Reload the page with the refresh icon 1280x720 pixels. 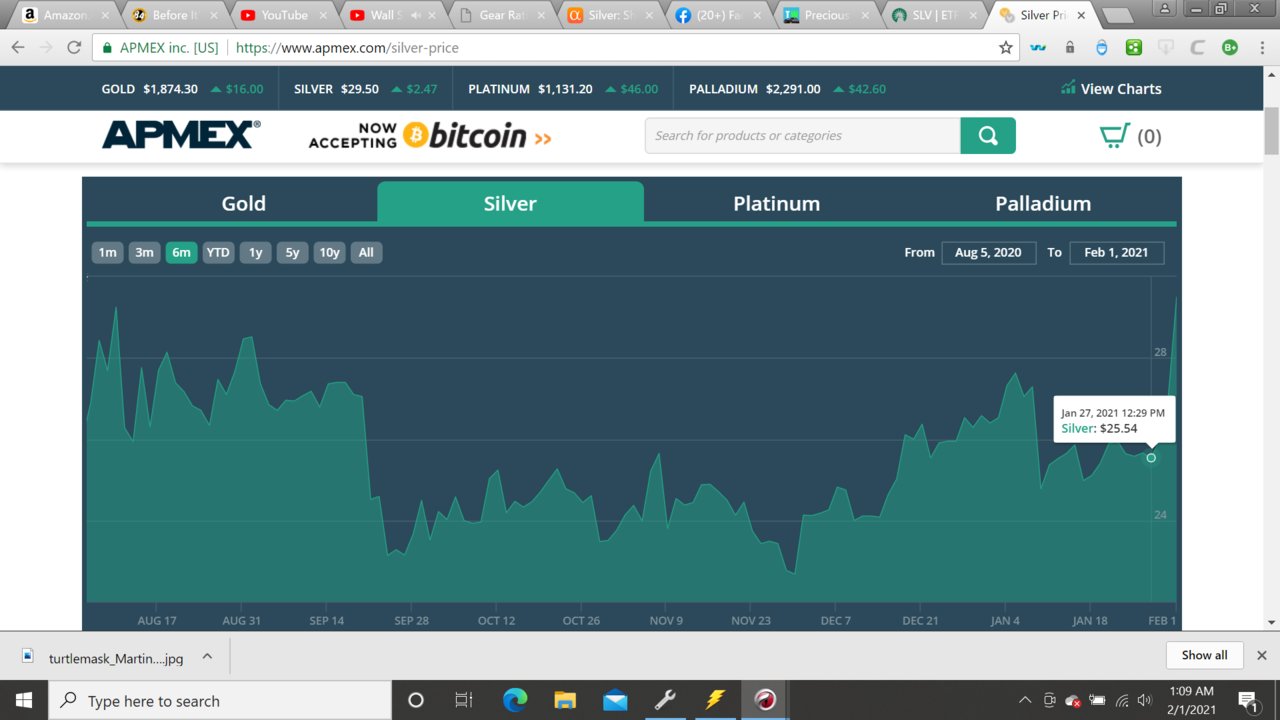coord(74,47)
